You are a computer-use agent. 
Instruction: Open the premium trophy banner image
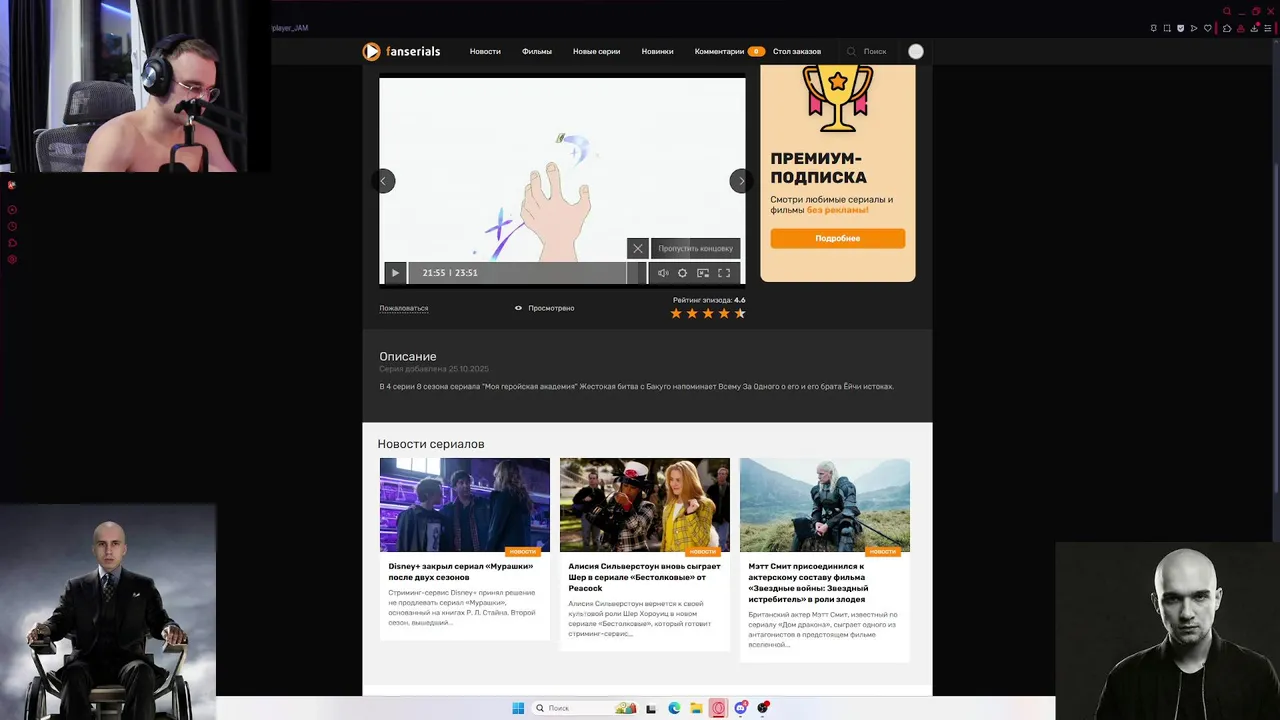point(838,98)
